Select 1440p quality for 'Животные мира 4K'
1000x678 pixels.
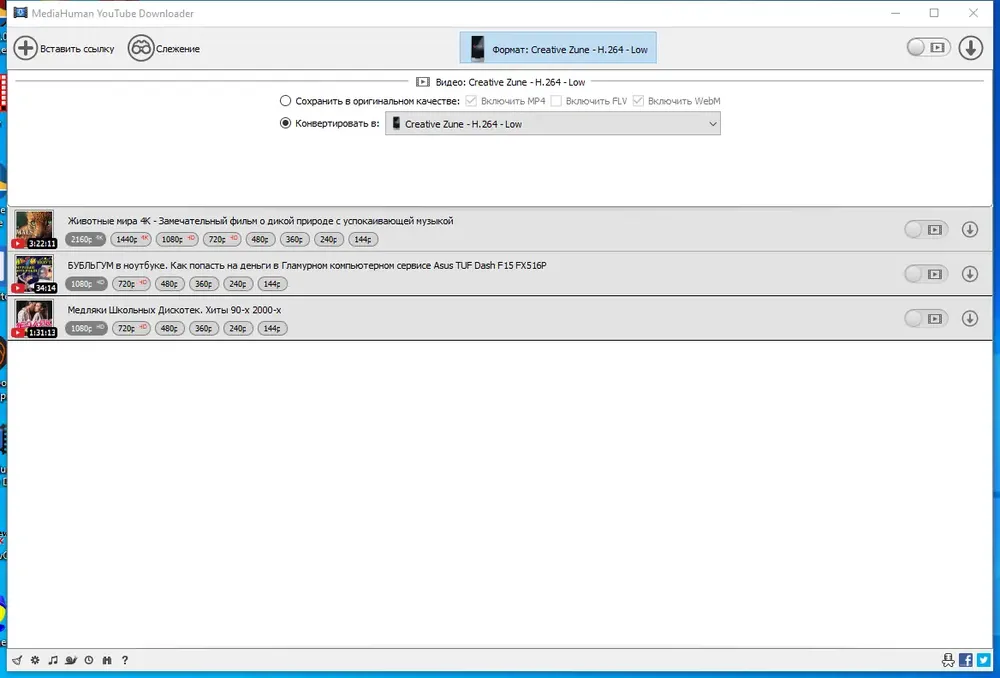(x=131, y=239)
